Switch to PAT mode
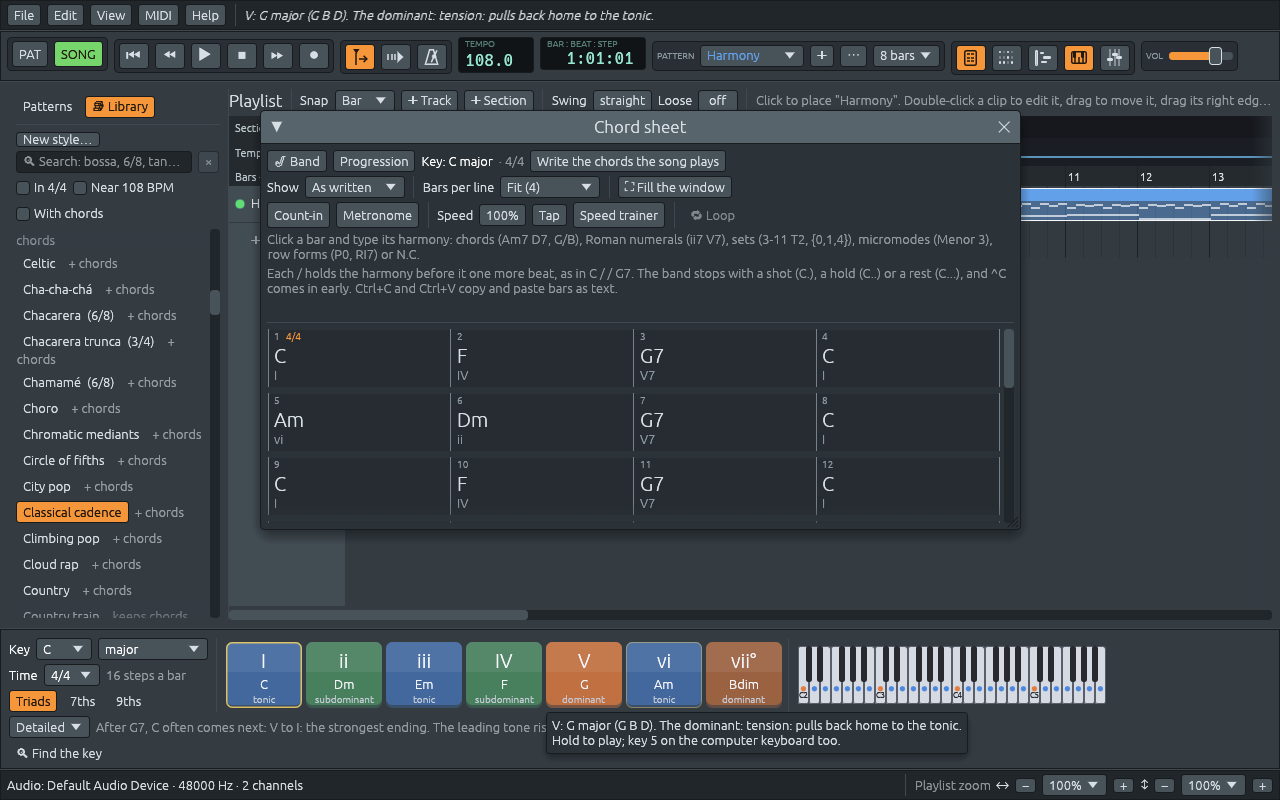 click(x=30, y=55)
